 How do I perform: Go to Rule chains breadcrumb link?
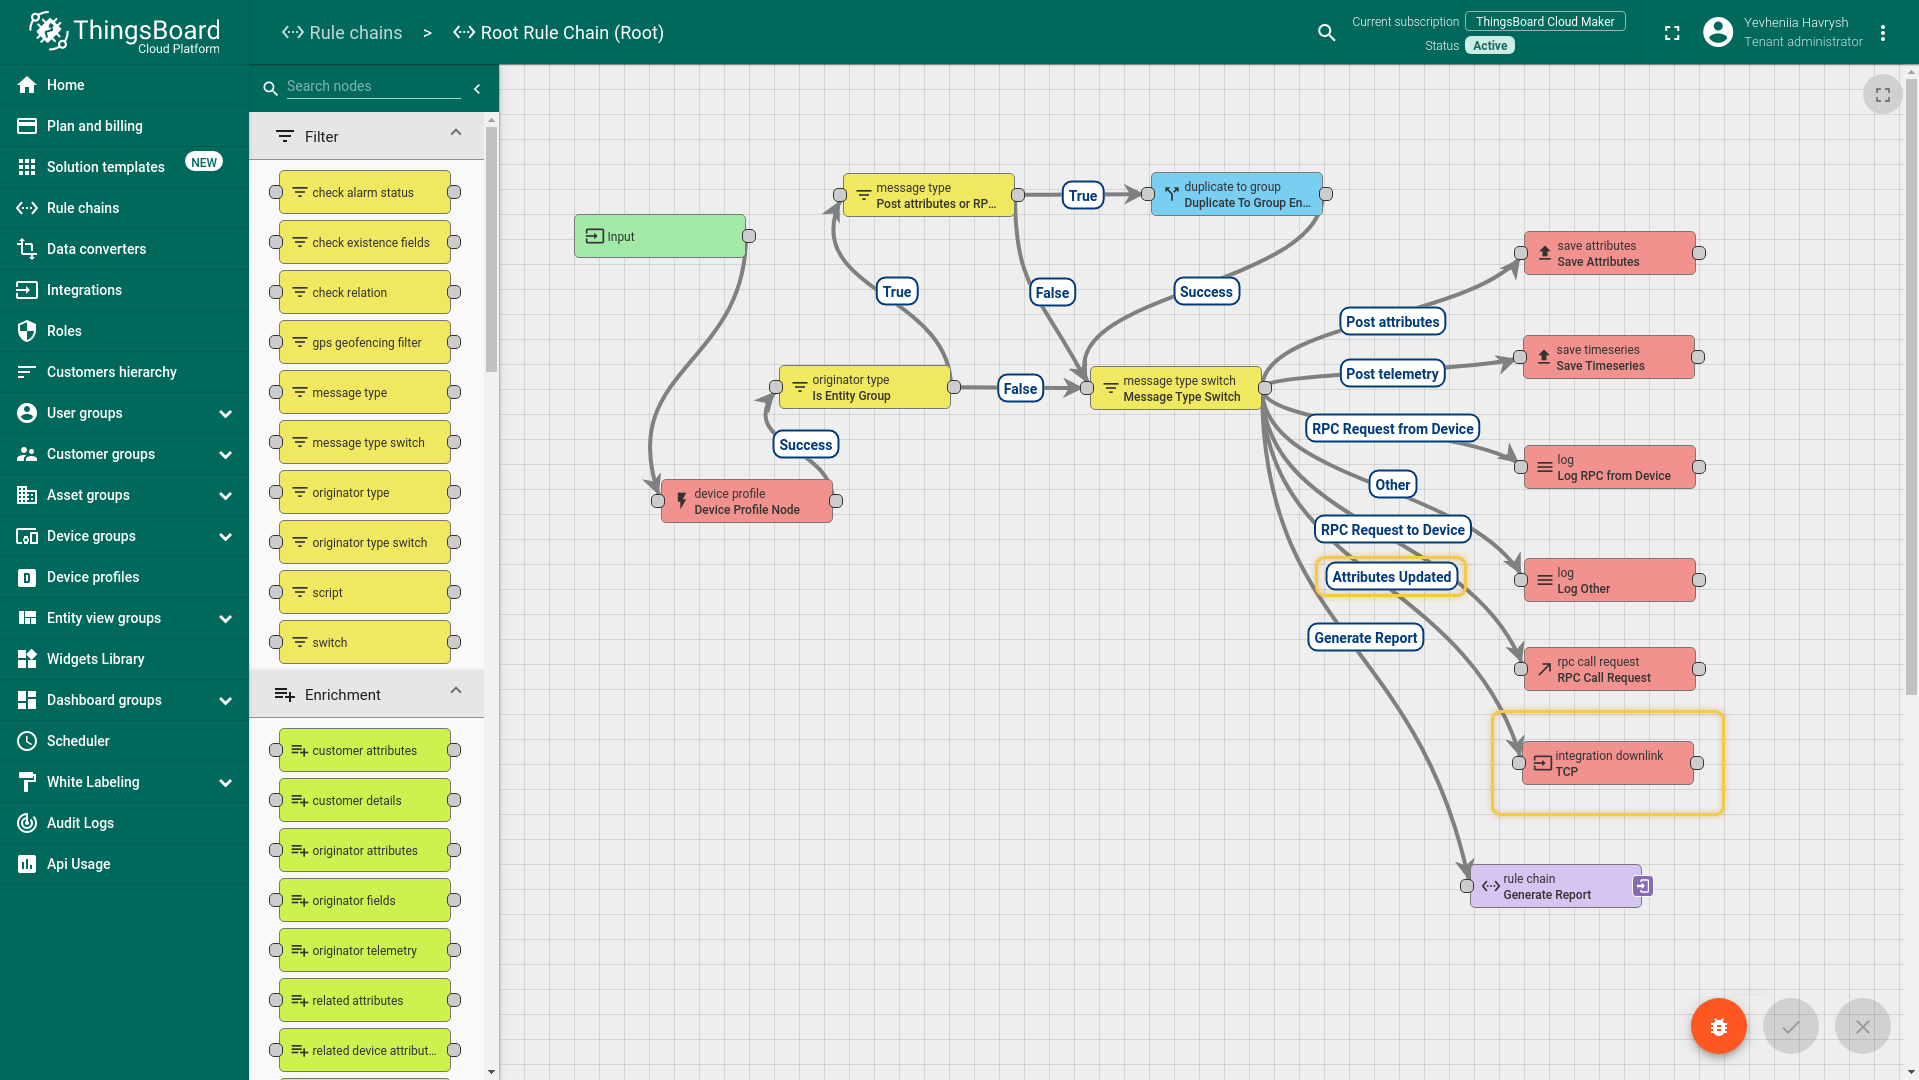click(342, 33)
